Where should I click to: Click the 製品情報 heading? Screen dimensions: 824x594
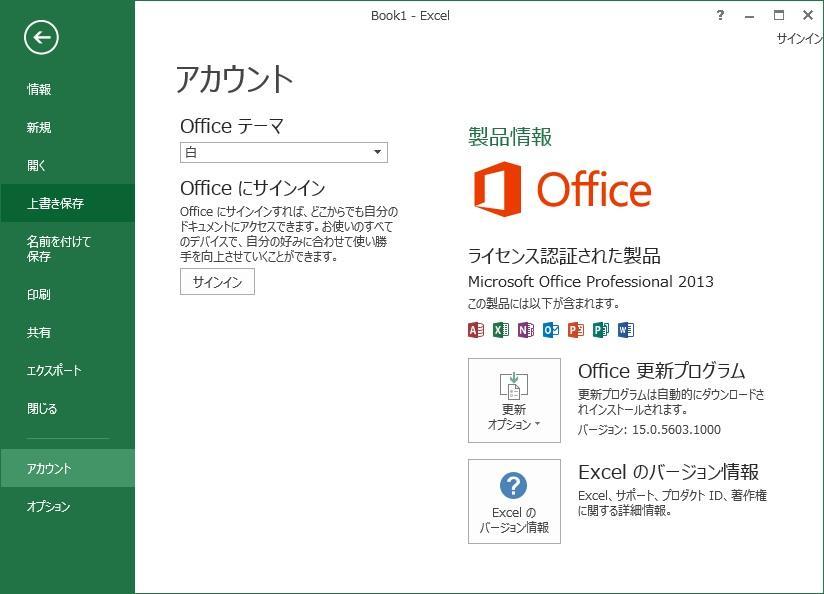(510, 137)
